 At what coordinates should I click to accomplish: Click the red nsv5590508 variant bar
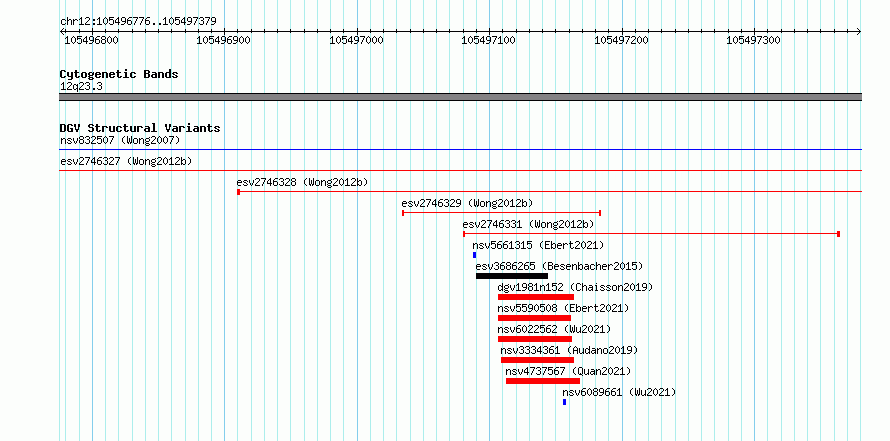tap(534, 318)
